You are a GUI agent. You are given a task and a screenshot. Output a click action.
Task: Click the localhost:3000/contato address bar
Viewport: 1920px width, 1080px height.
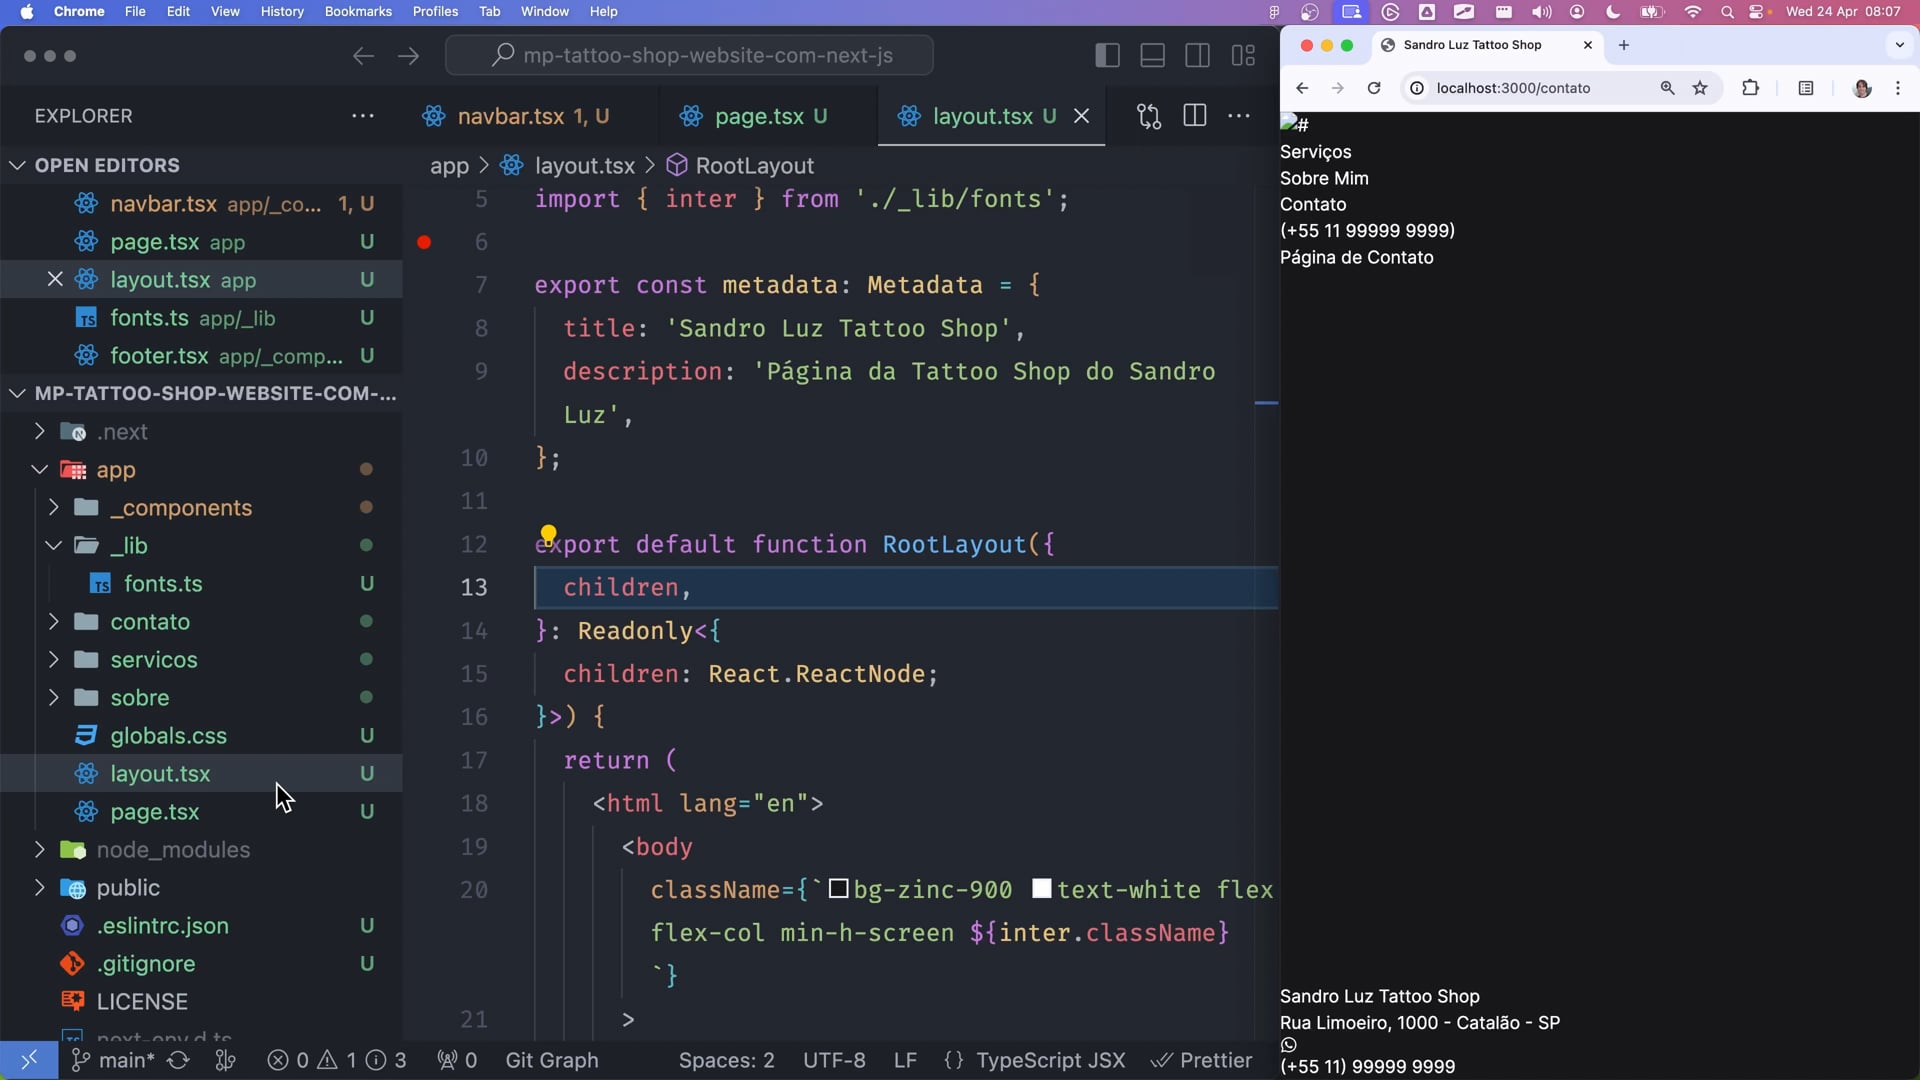pyautogui.click(x=1513, y=88)
